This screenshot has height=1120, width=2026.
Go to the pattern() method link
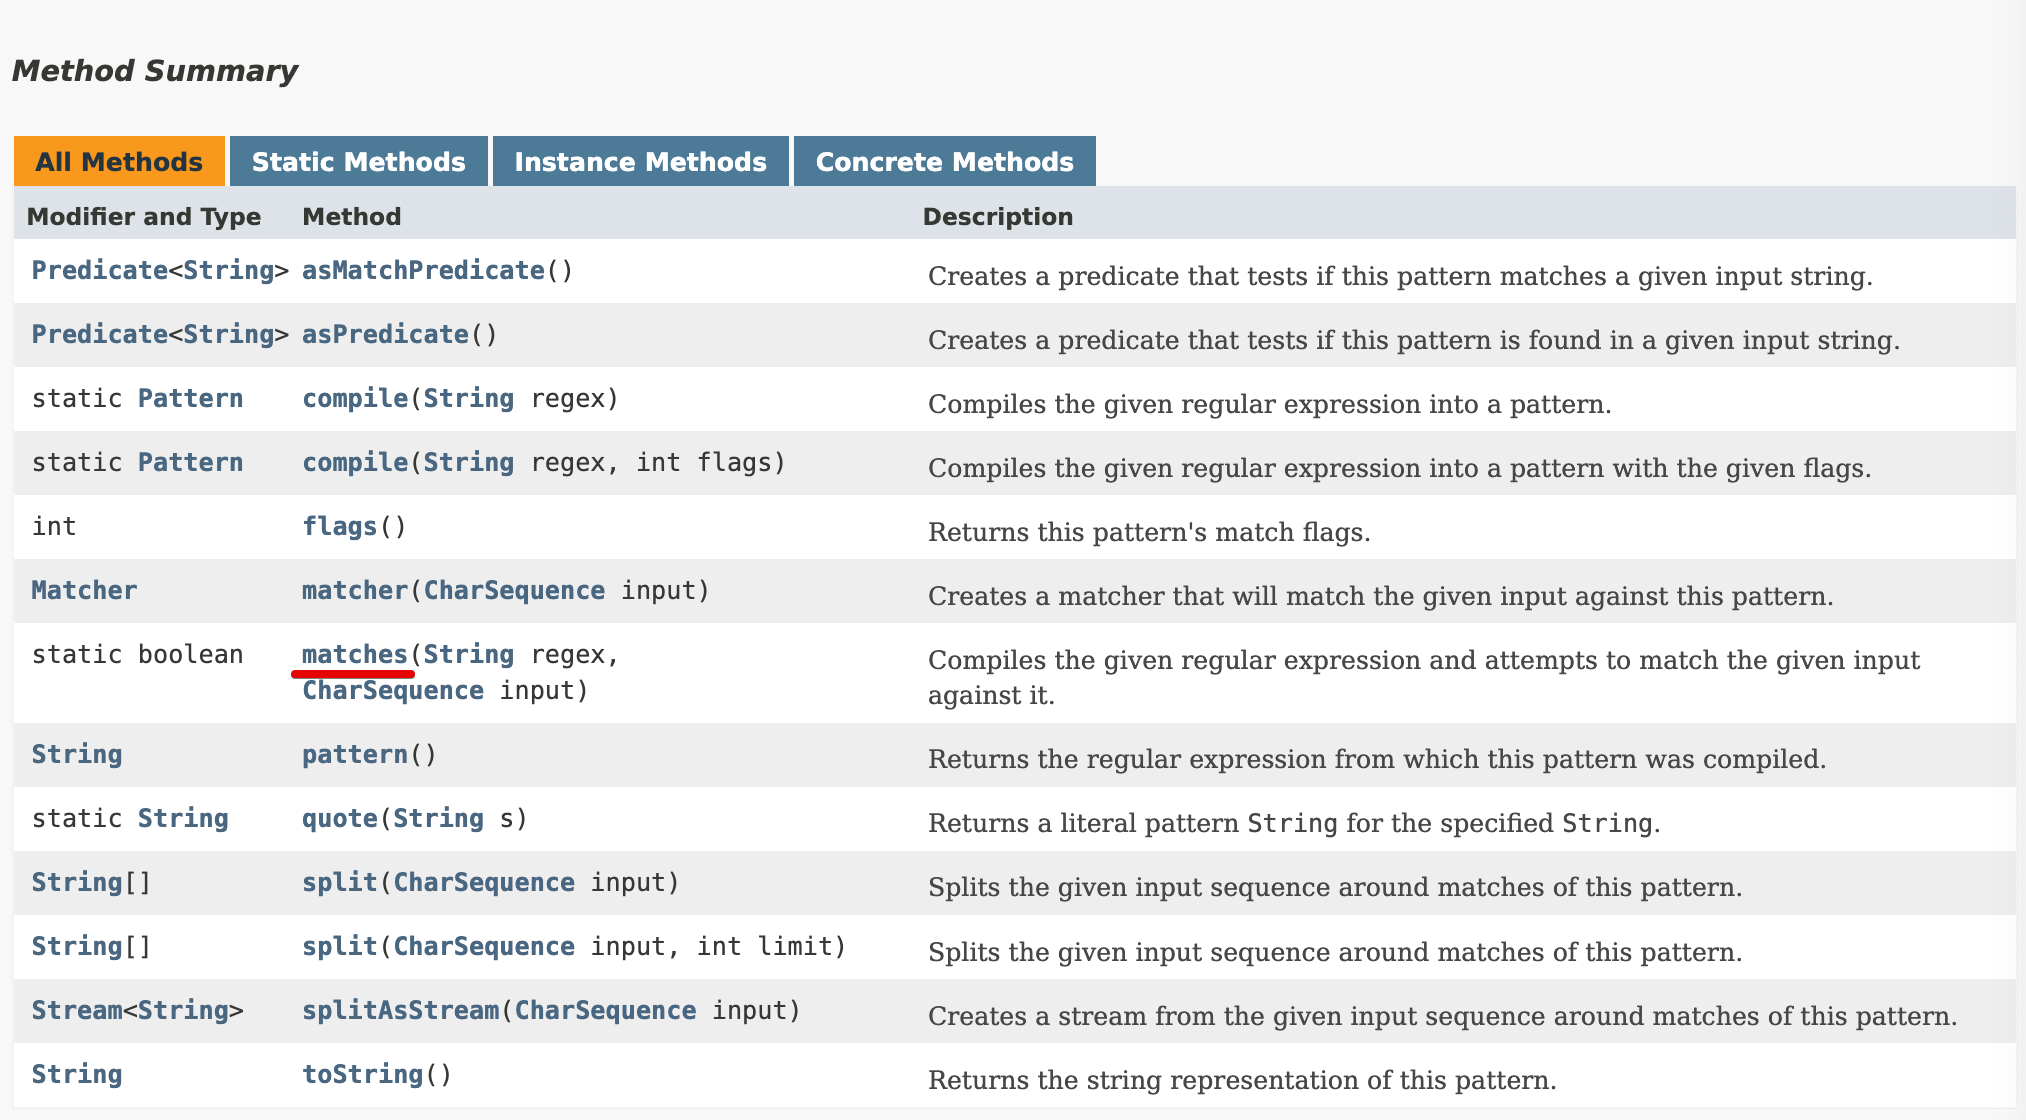[355, 755]
